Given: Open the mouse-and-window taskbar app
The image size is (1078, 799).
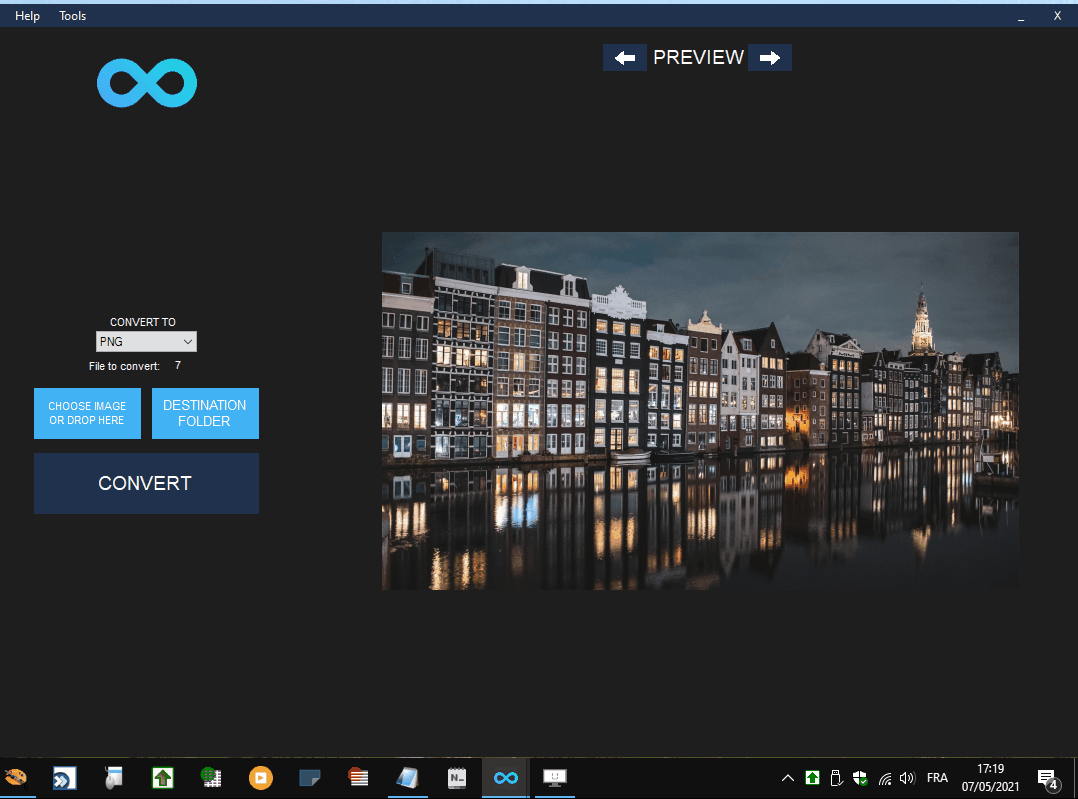Looking at the screenshot, I should pos(113,778).
